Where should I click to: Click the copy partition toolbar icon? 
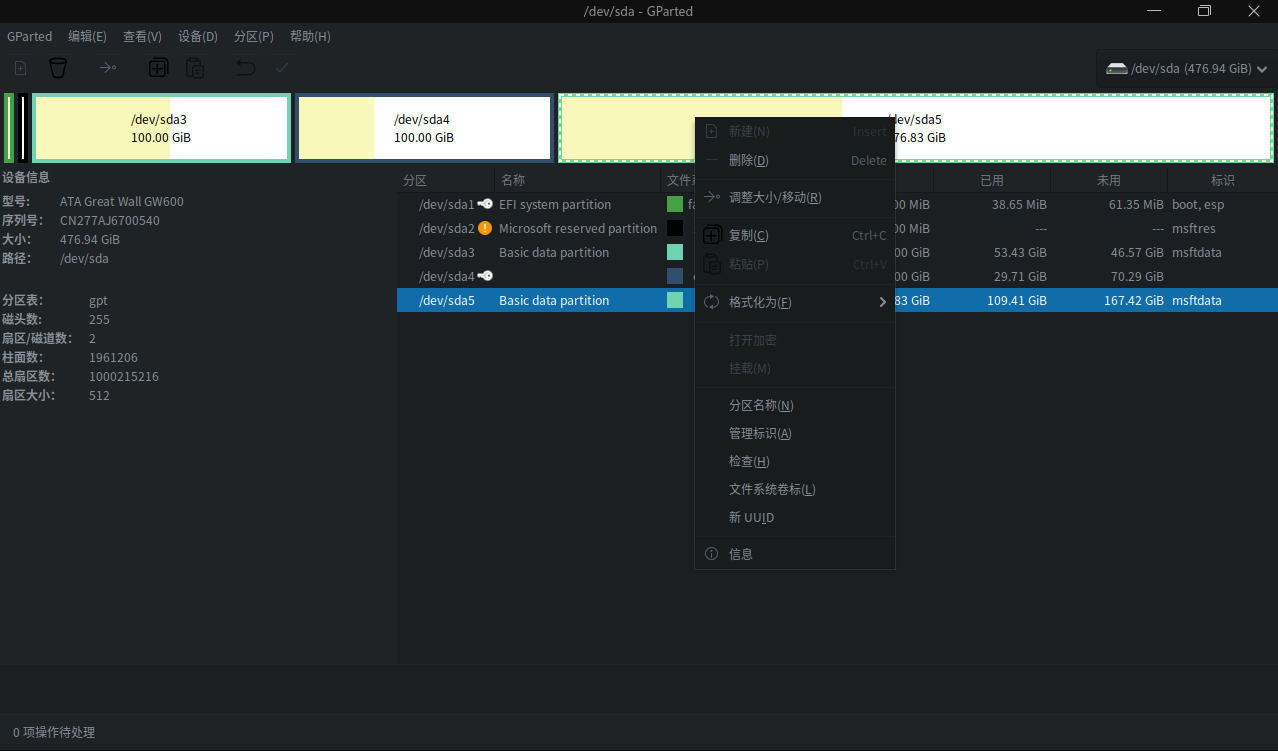[158, 68]
